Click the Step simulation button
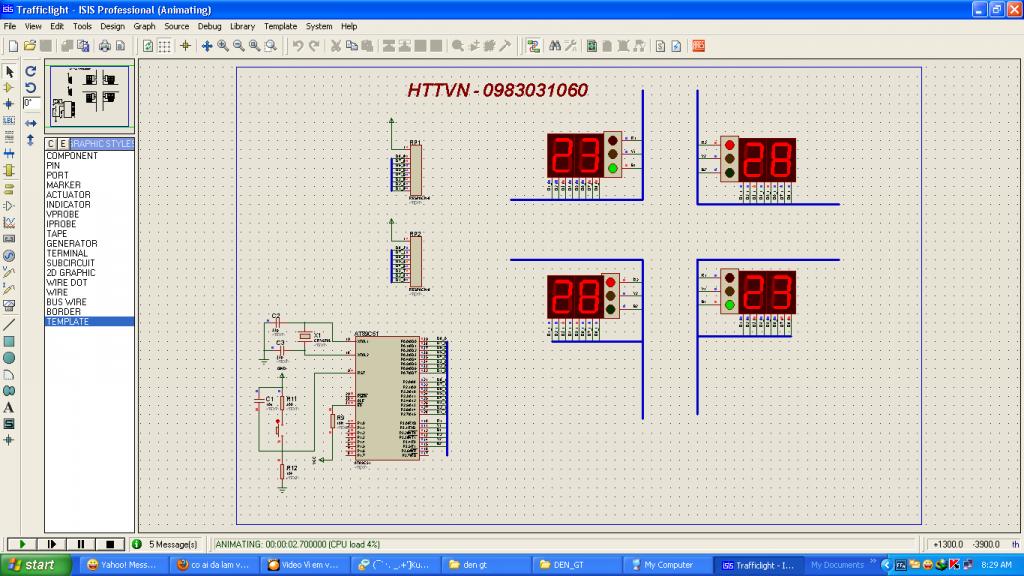This screenshot has width=1024, height=576. (x=52, y=544)
